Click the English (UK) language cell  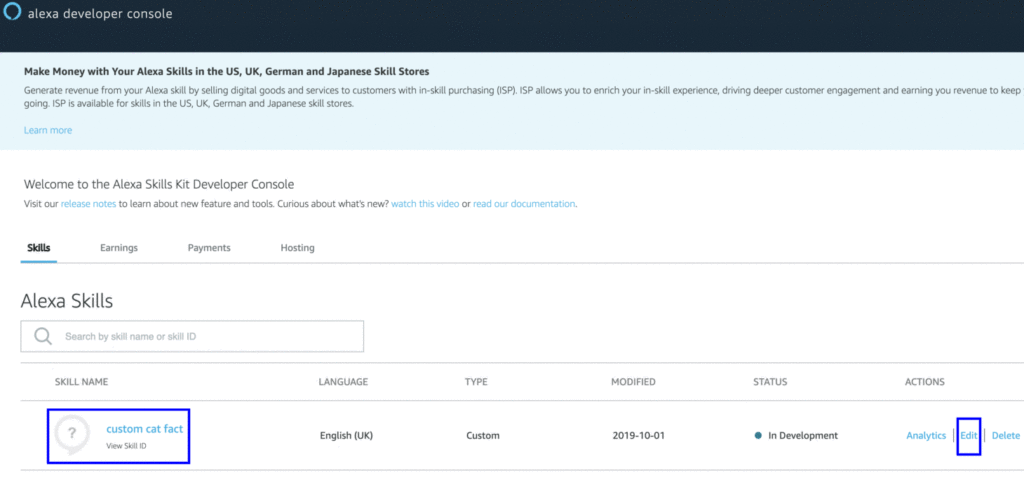pos(346,436)
